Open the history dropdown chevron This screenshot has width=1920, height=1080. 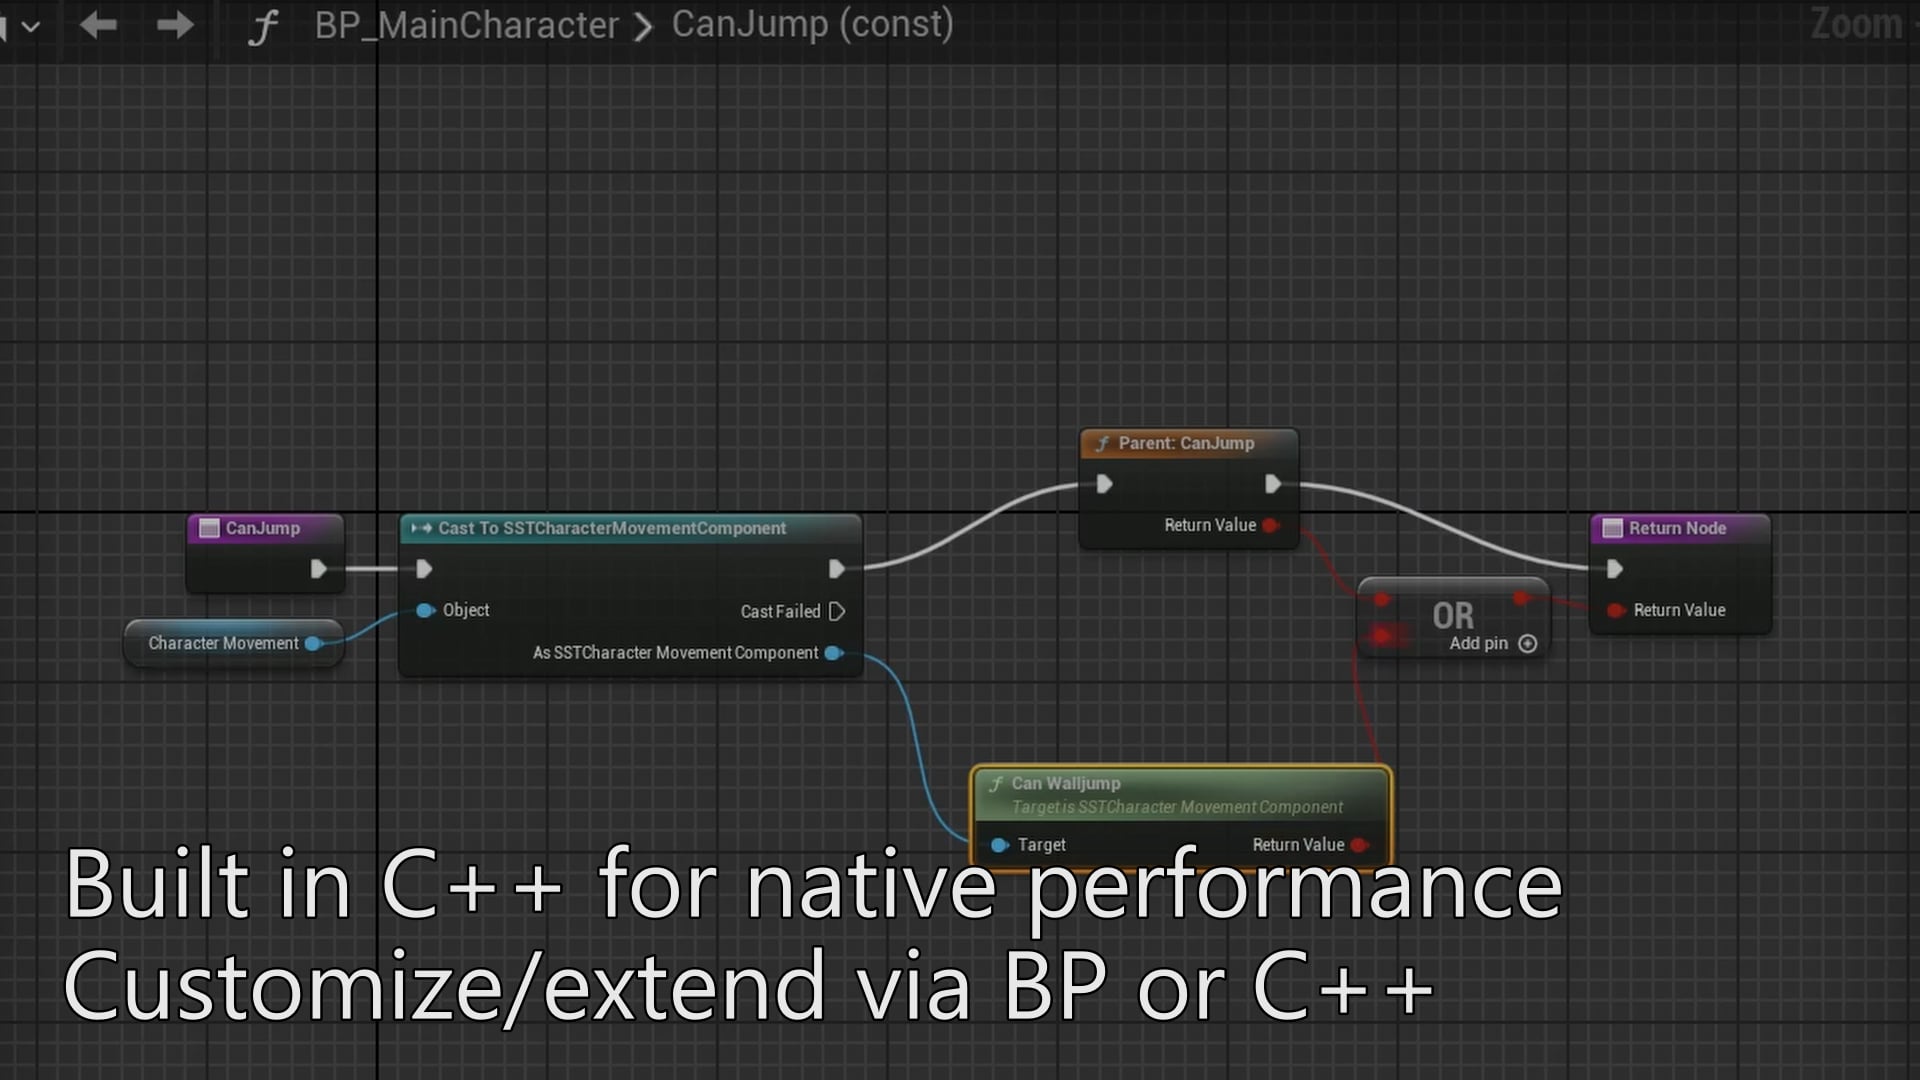[31, 26]
